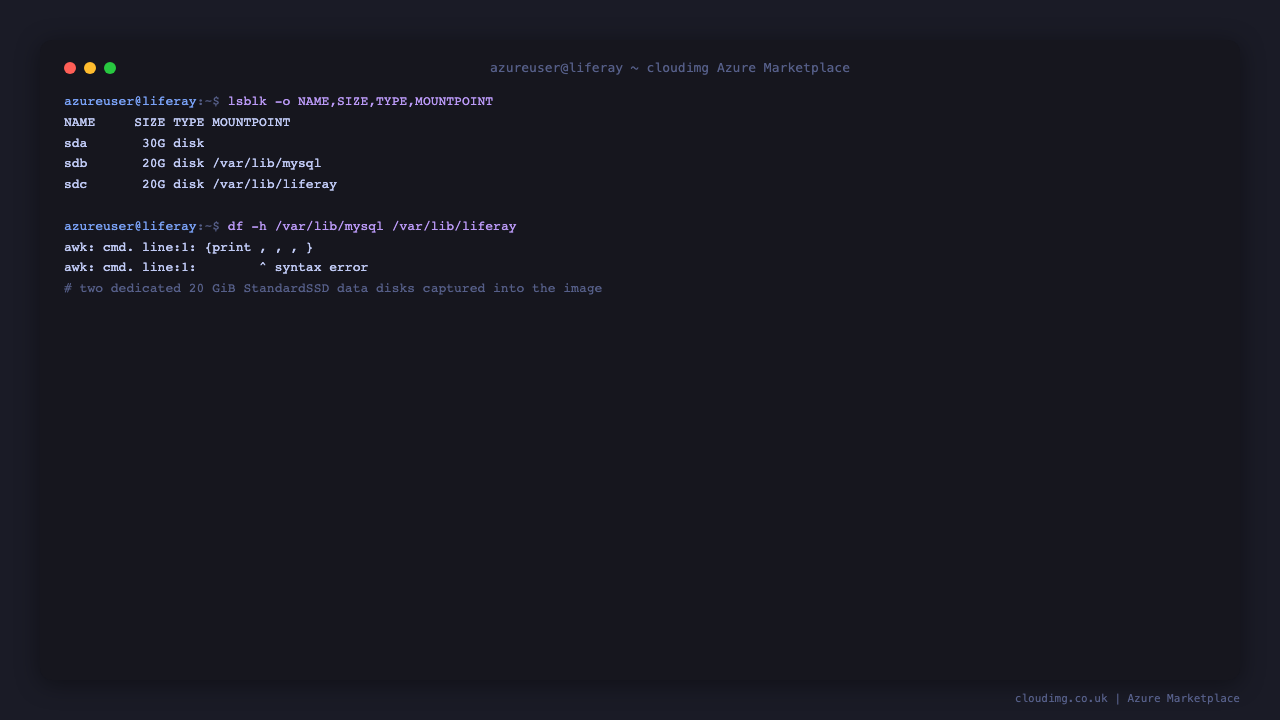1280x720 pixels.
Task: Click the sda 30G disk row
Action: coord(134,144)
